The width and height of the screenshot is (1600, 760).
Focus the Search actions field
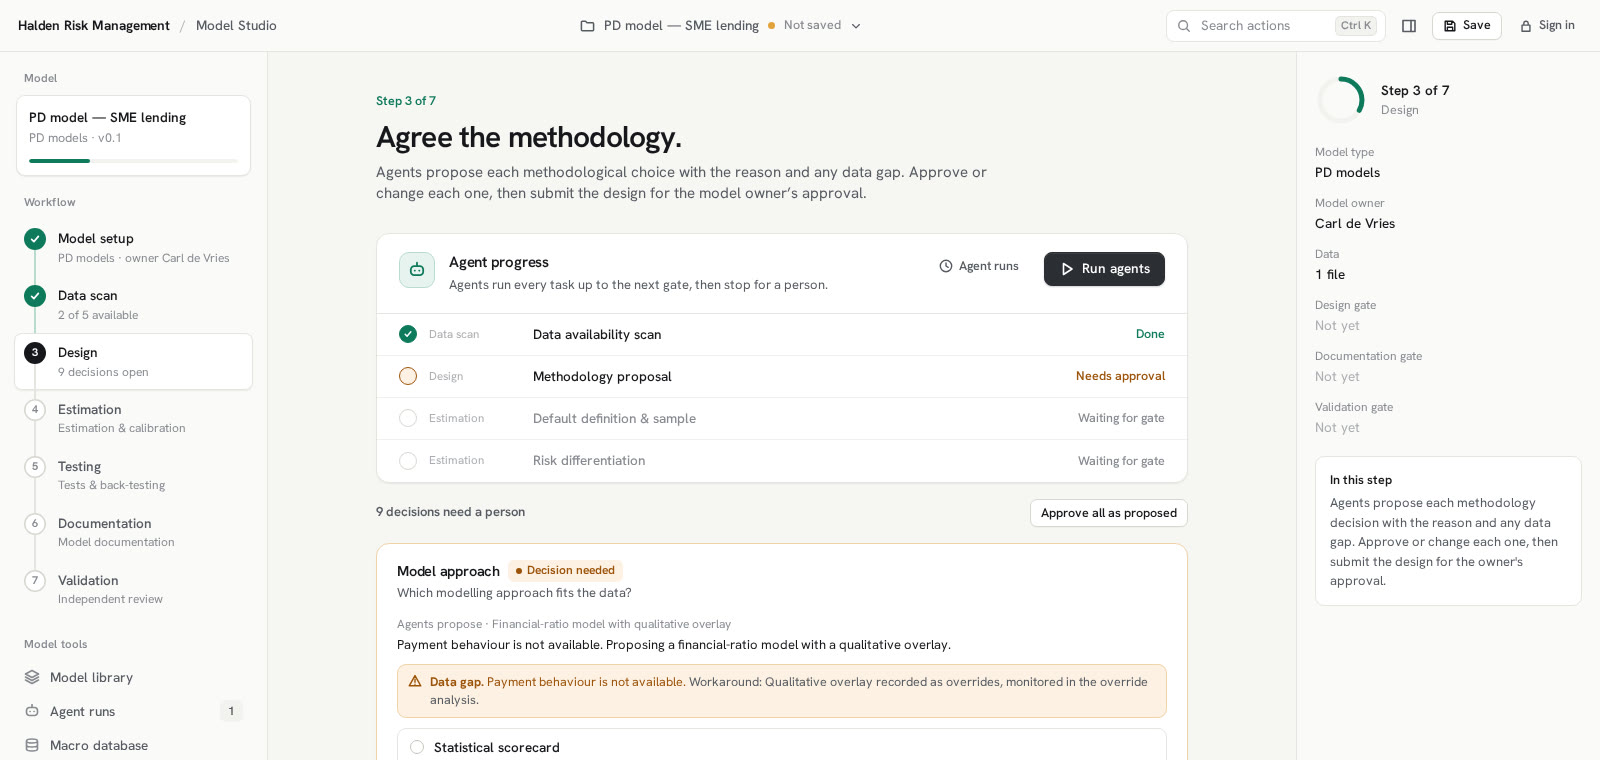point(1276,26)
